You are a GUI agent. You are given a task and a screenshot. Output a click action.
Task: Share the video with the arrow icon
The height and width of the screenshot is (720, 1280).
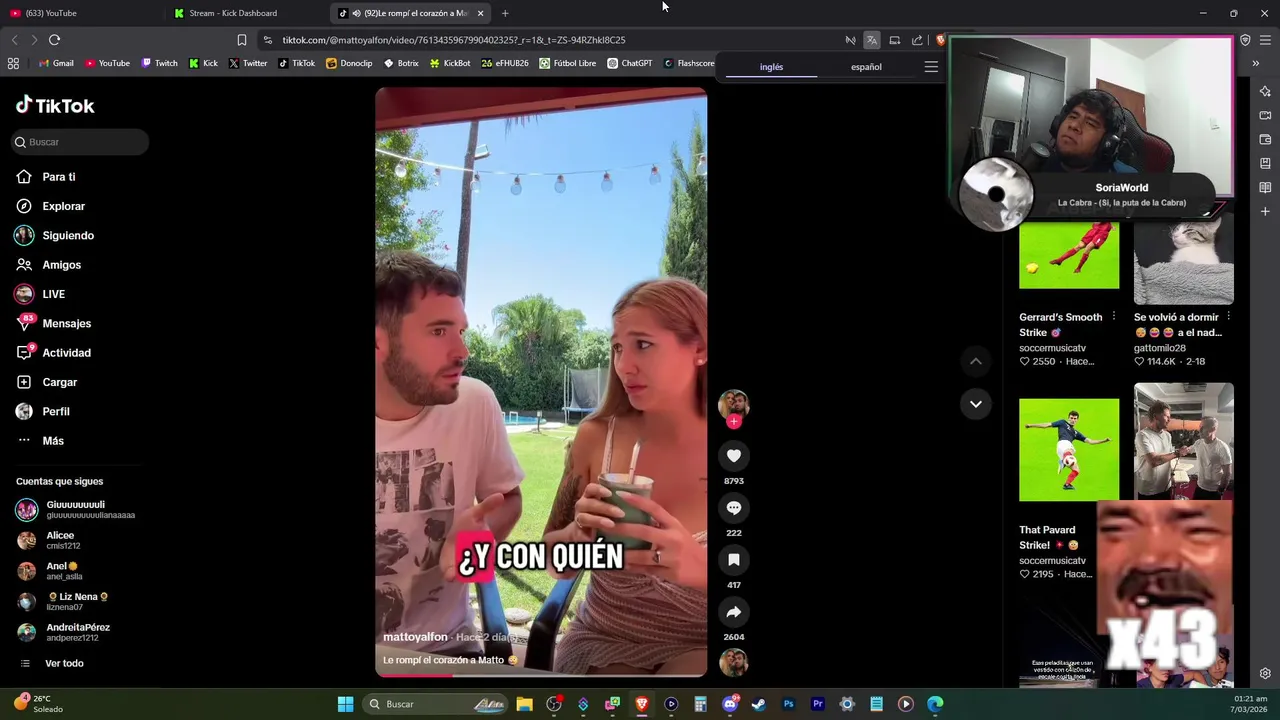[734, 612]
